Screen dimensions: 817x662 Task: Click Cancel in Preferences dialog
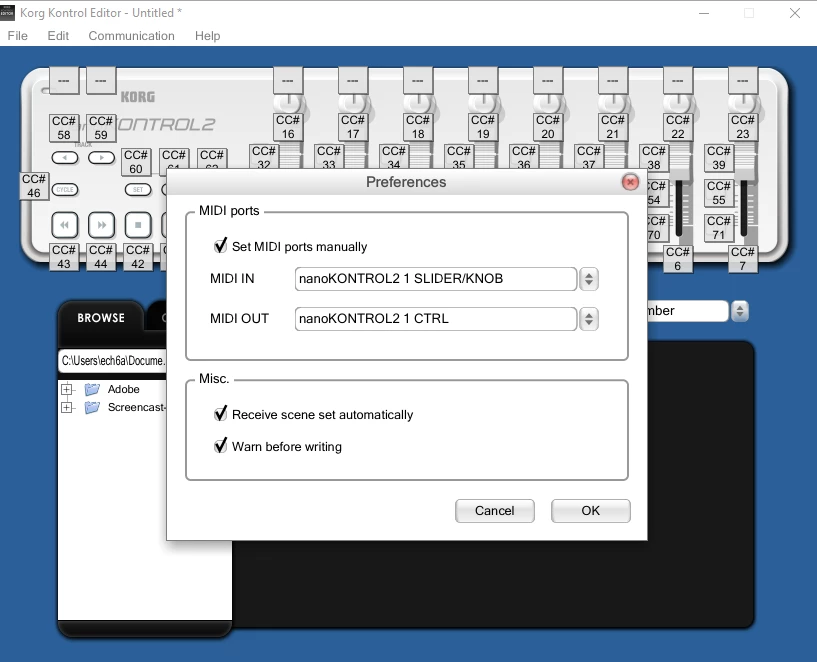(494, 511)
